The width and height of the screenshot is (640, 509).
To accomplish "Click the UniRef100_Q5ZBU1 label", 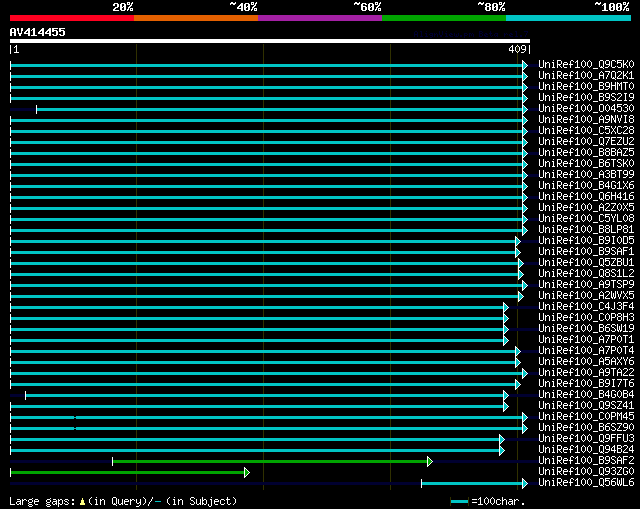I will click(586, 262).
